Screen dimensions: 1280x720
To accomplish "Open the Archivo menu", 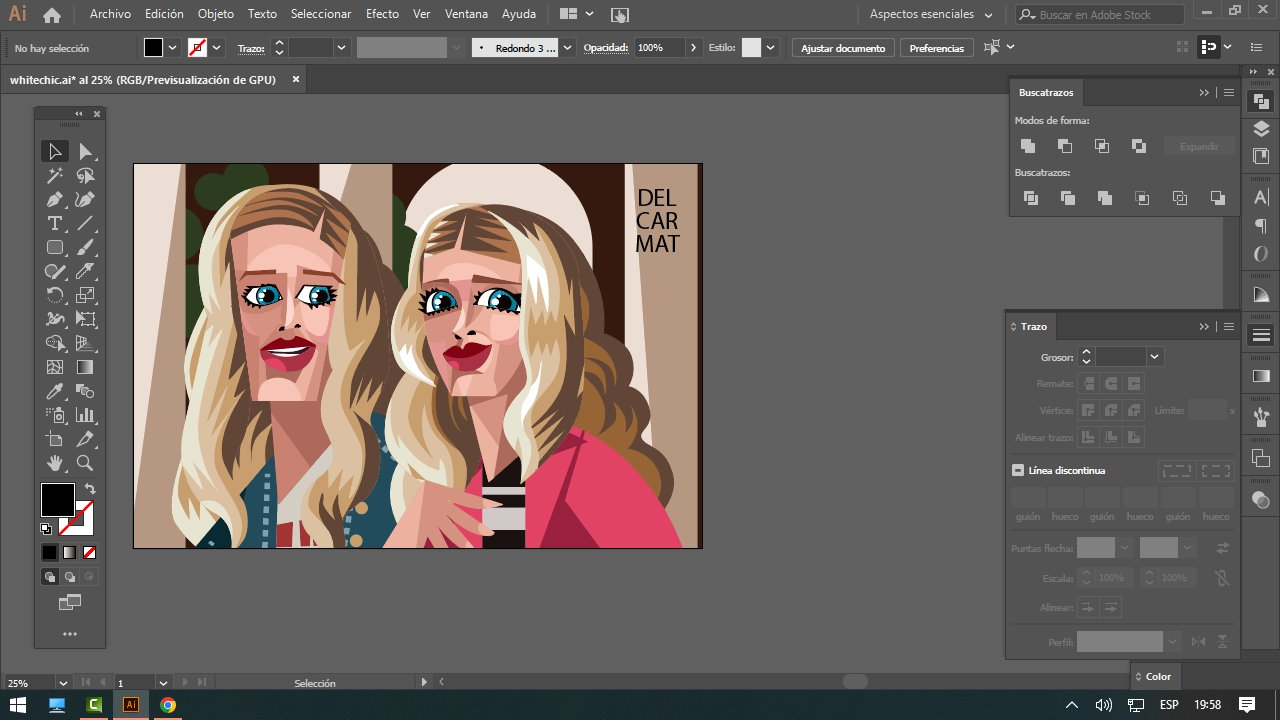I will (110, 14).
